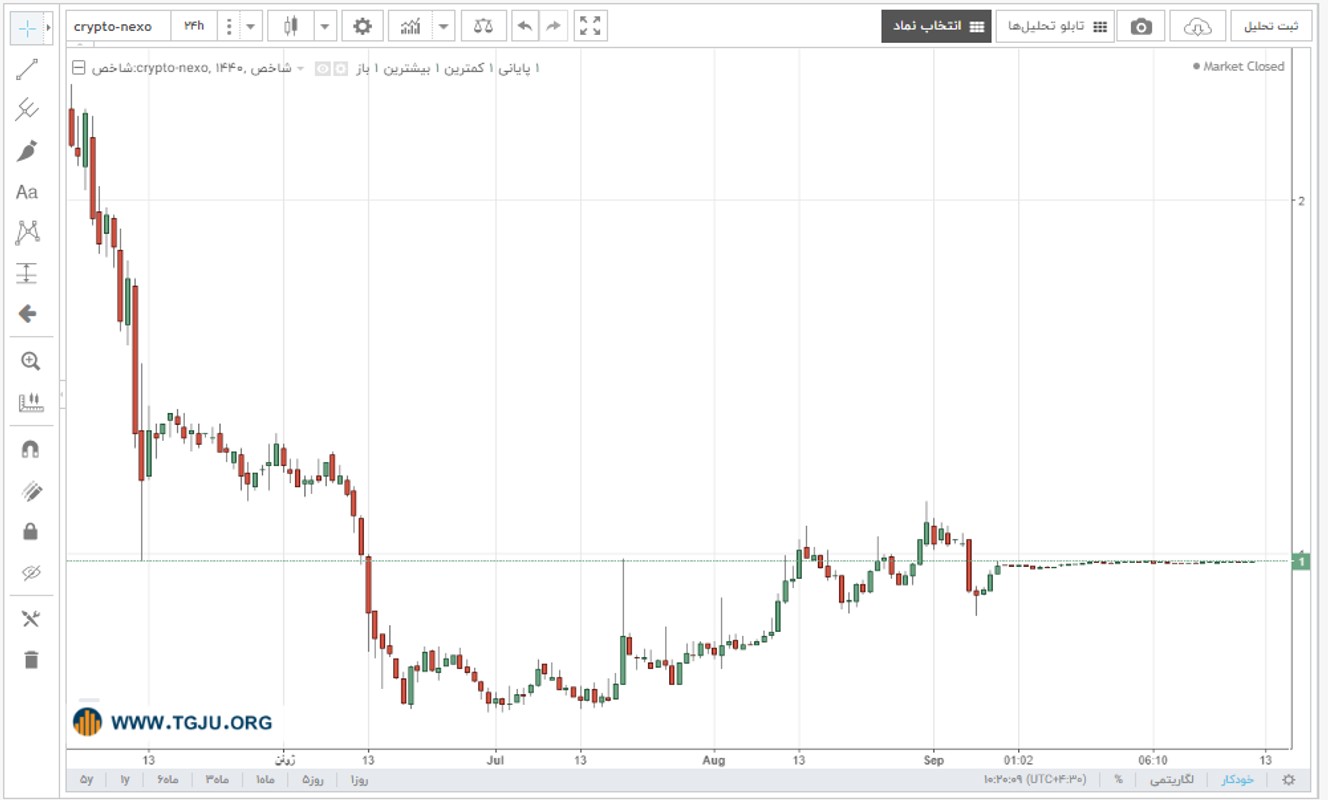Click the trash remove drawings icon
The height and width of the screenshot is (800, 1328).
(30, 660)
